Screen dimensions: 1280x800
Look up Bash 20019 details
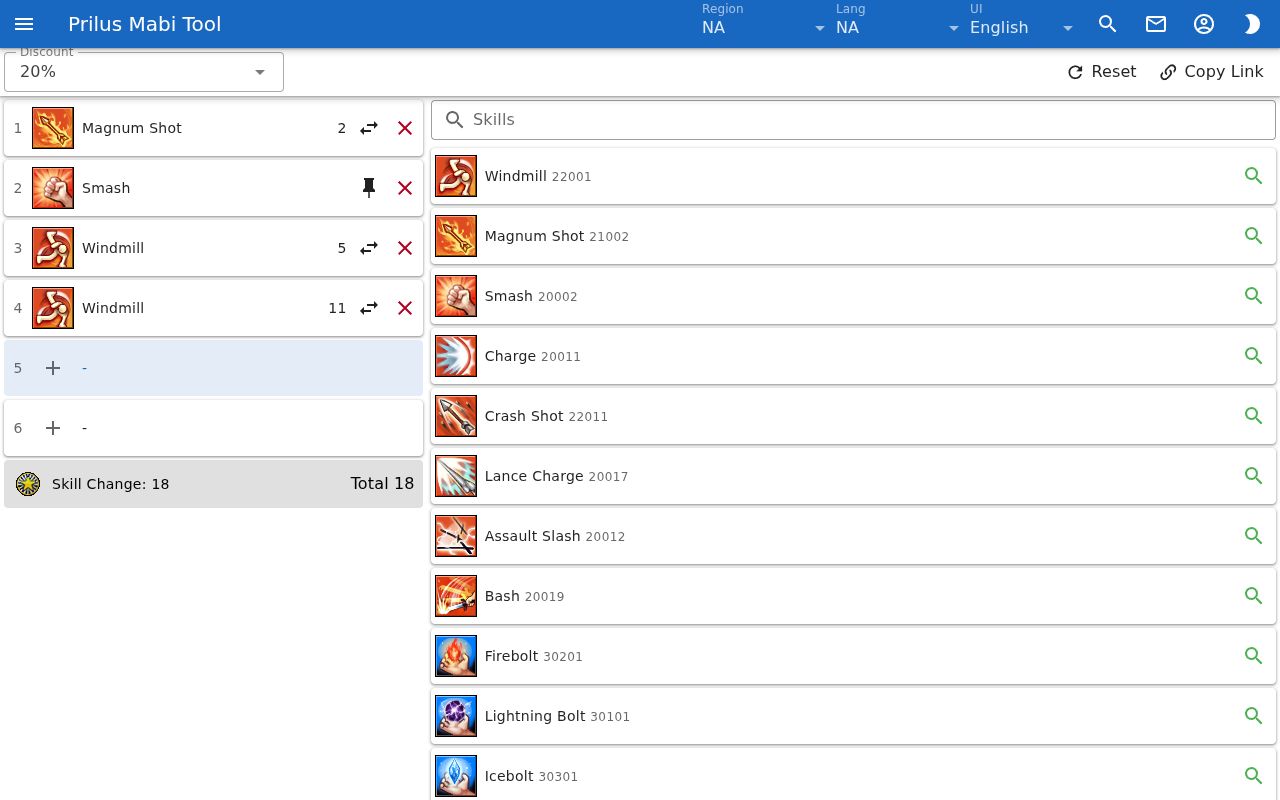1253,596
